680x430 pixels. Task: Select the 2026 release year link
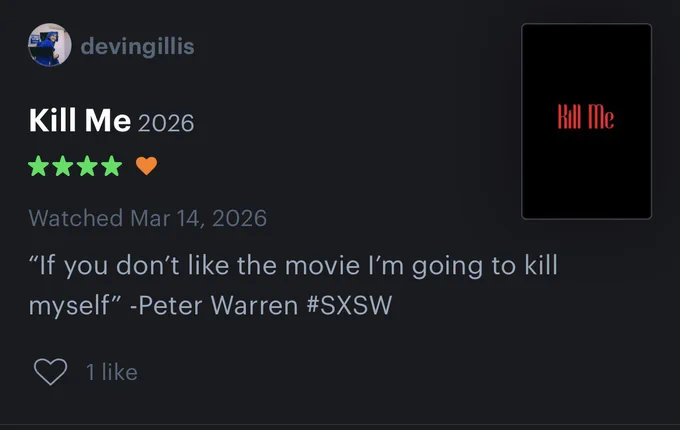click(166, 123)
